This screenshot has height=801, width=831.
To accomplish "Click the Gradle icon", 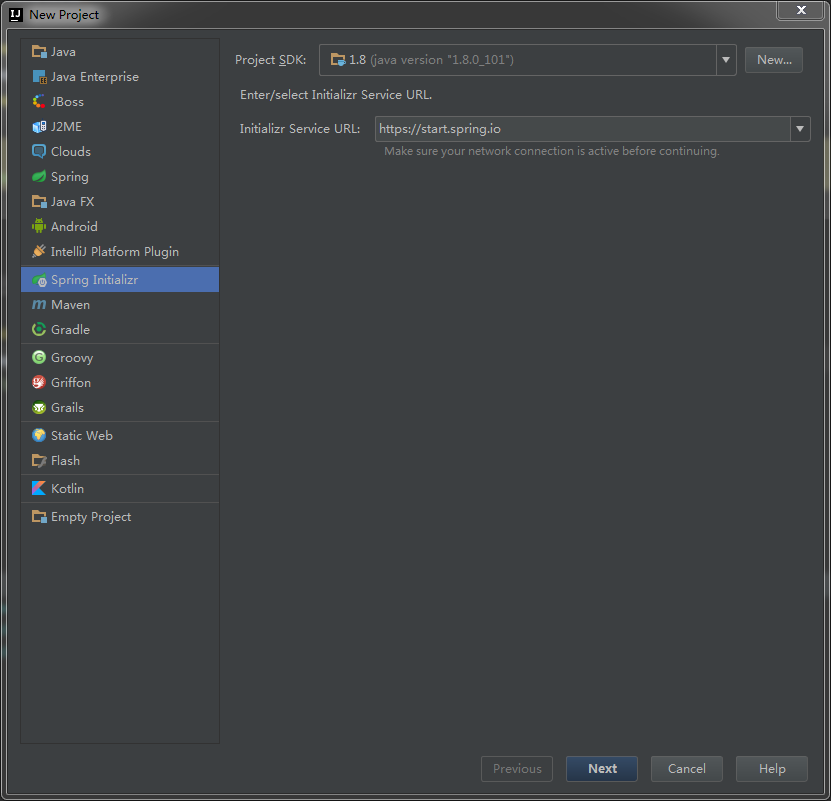I will coord(39,329).
